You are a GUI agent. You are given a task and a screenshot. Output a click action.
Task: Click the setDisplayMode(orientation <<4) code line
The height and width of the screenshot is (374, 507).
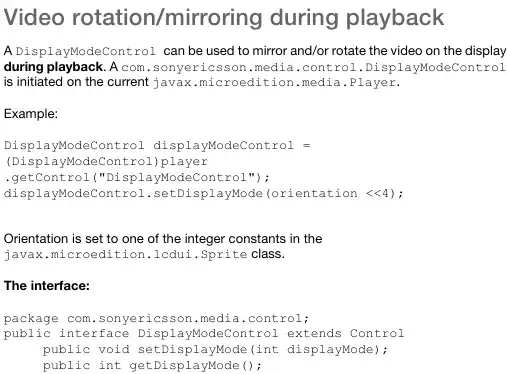(204, 193)
